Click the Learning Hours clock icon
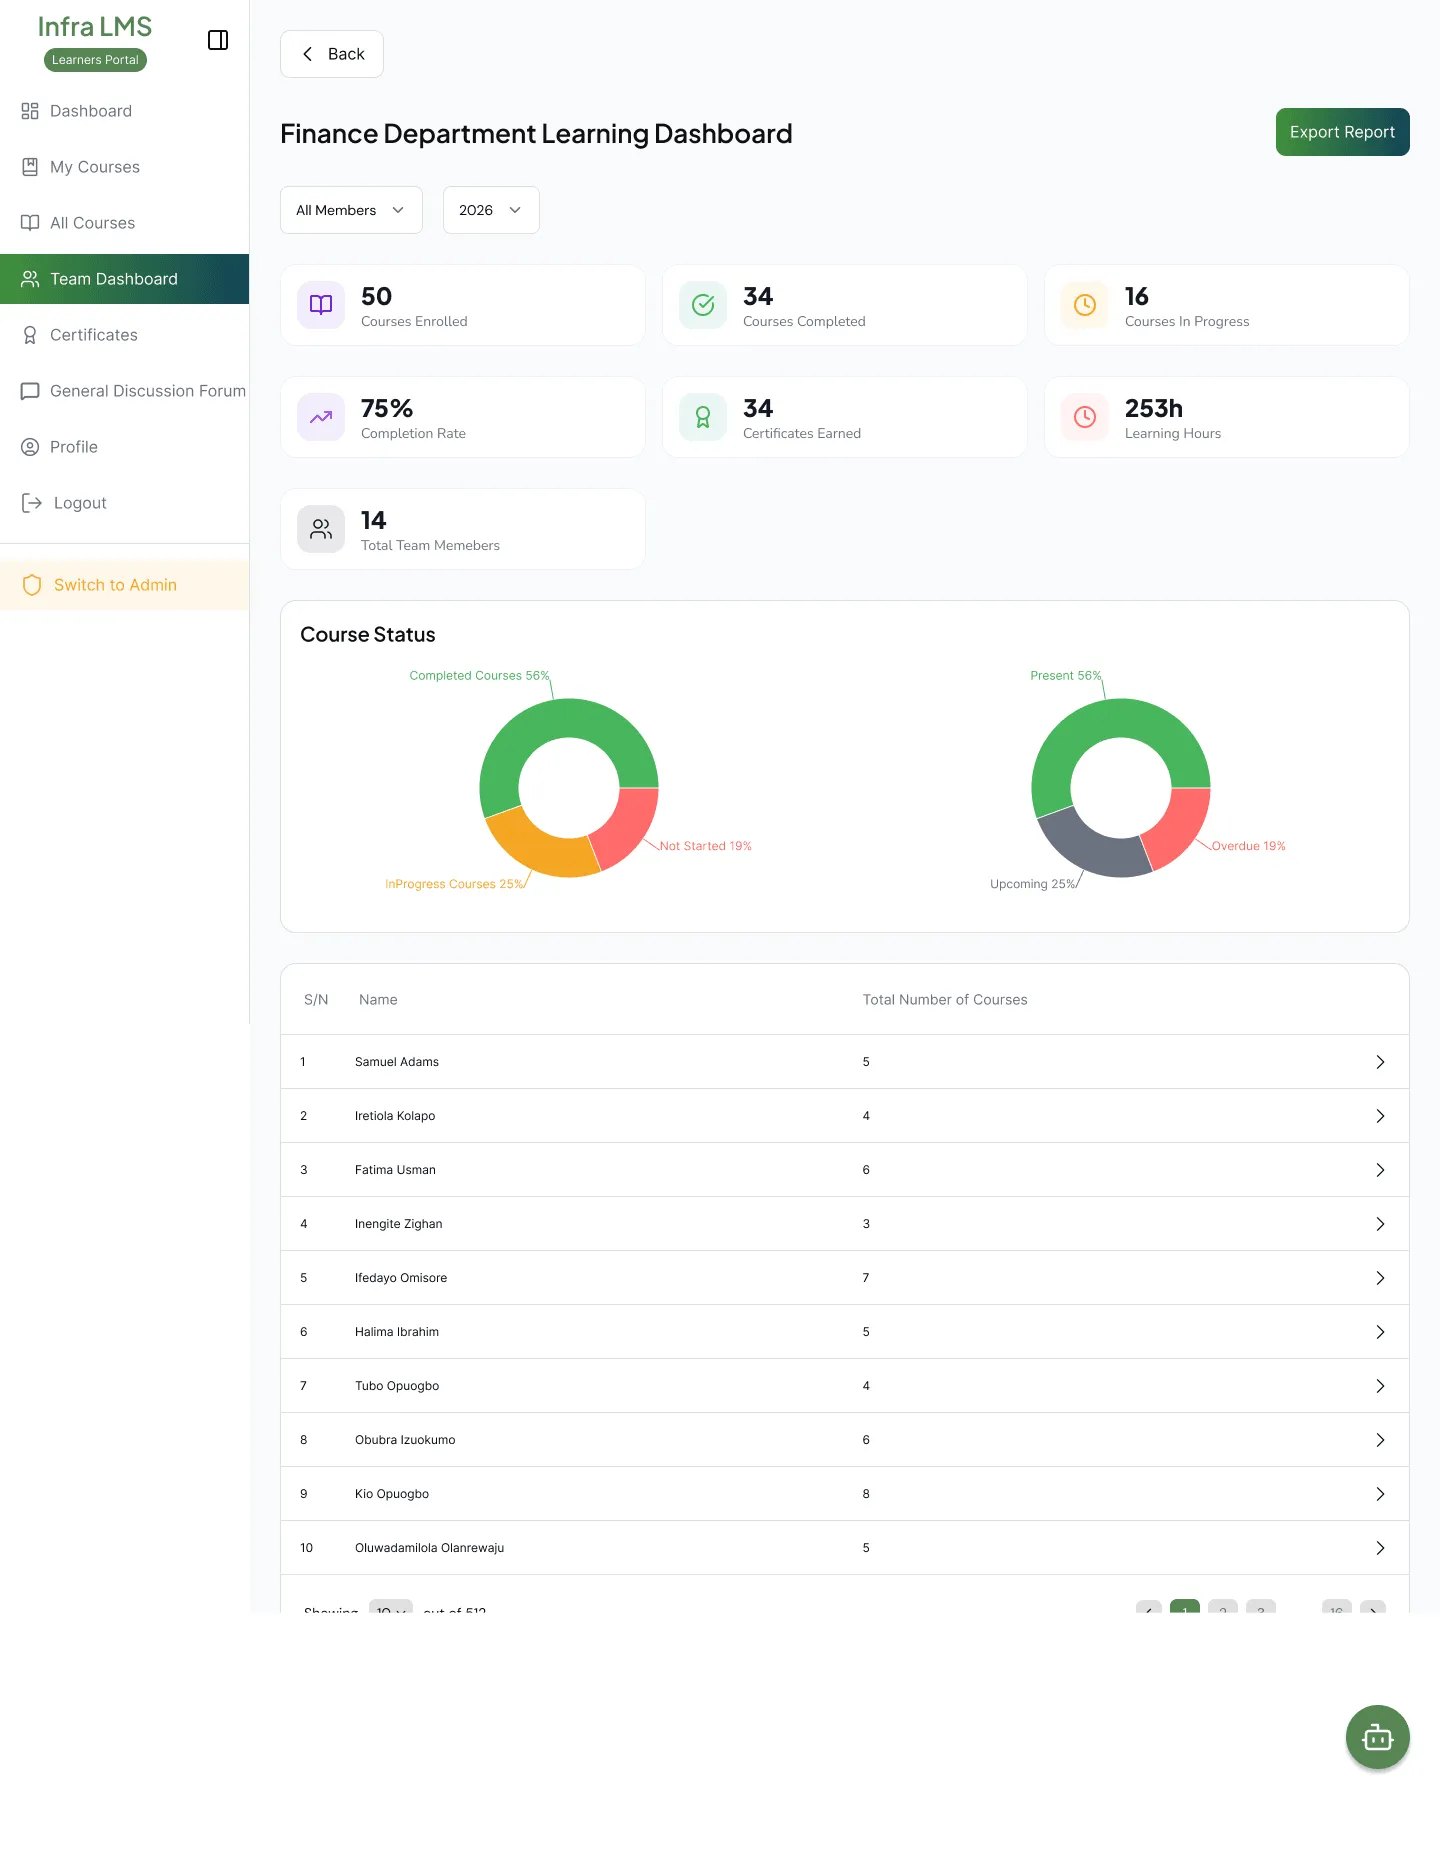This screenshot has height=1870, width=1440. 1085,417
